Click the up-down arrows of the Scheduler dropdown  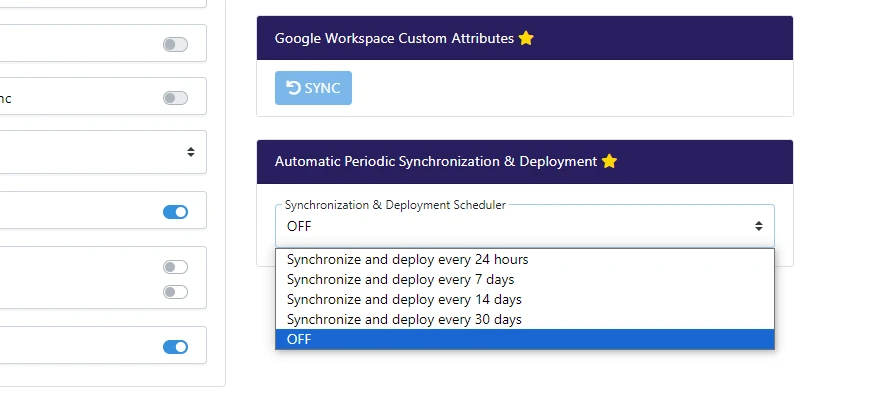coord(759,226)
